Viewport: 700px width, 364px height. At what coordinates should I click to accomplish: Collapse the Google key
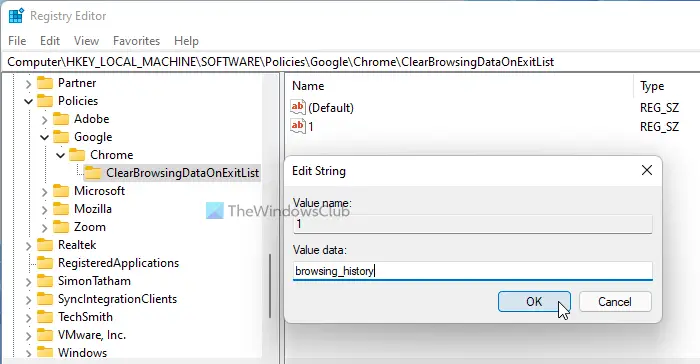click(x=44, y=137)
